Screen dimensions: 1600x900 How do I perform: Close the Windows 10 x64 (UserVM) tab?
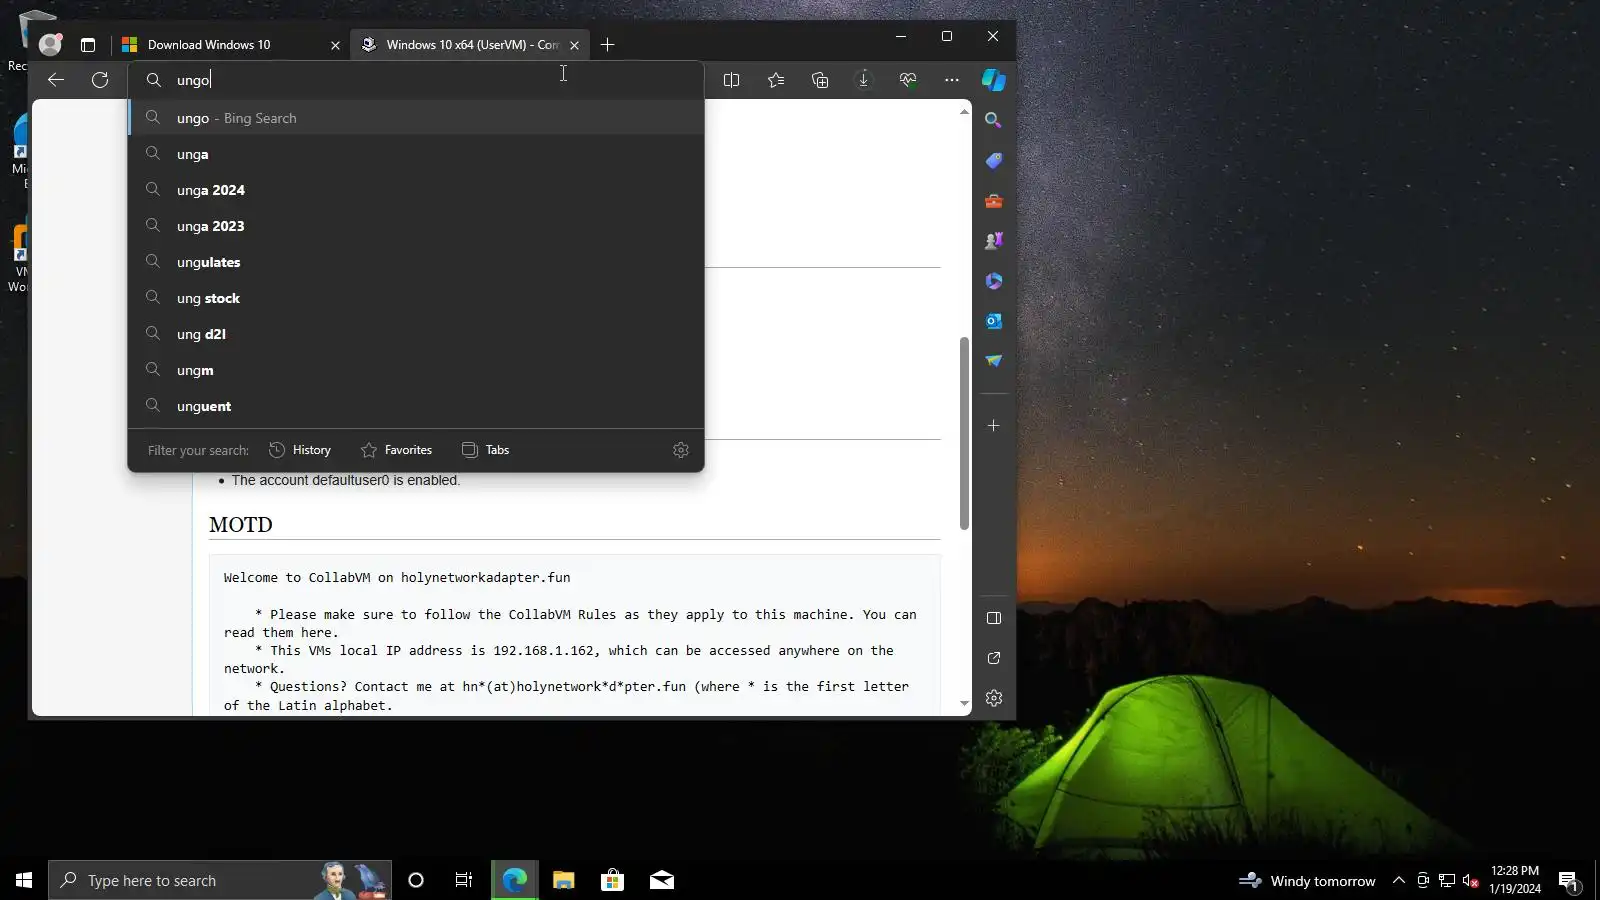click(574, 45)
